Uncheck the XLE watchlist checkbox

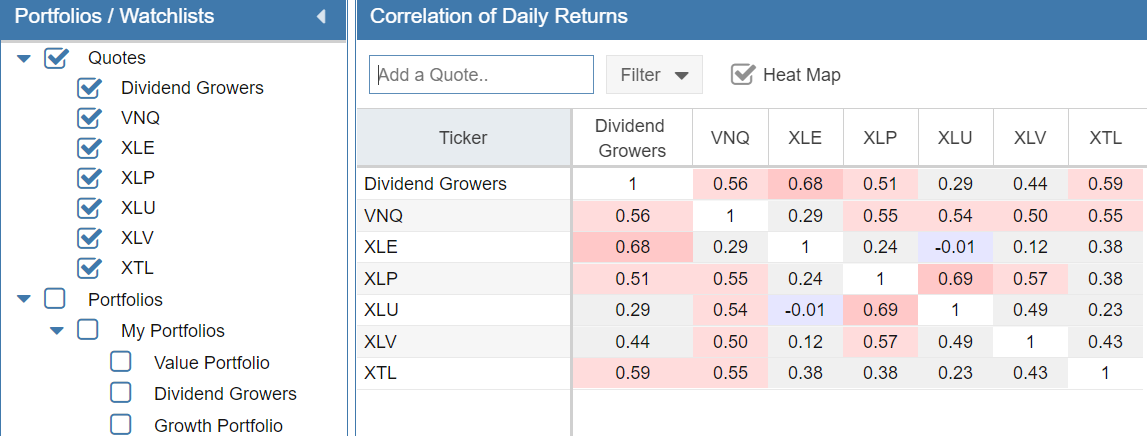[90, 148]
